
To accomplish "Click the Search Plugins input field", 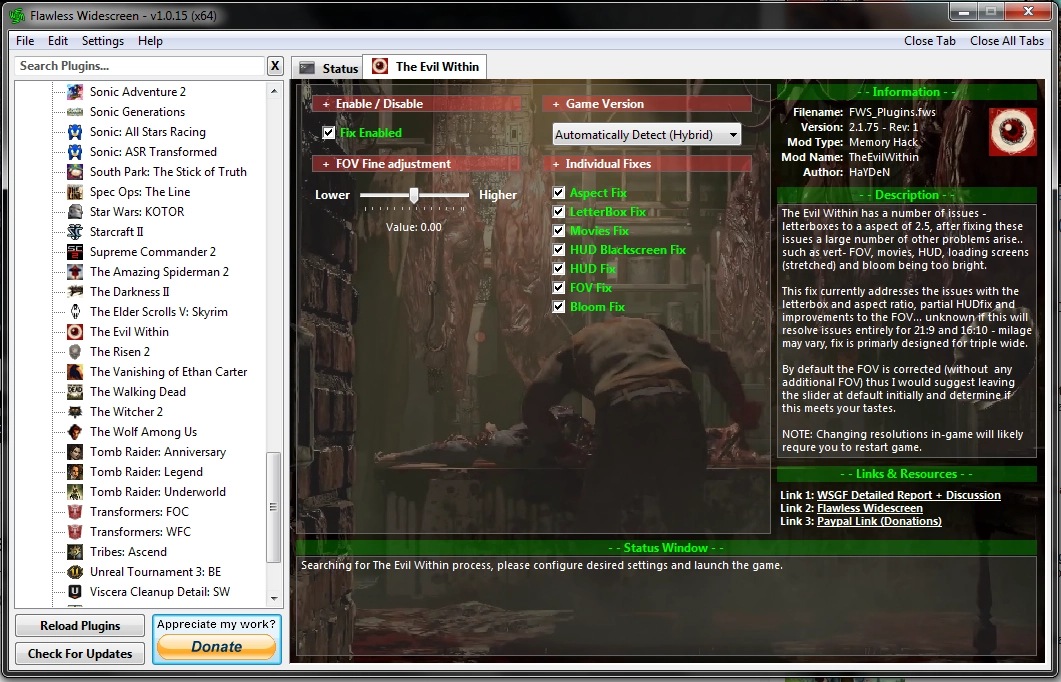I will pos(139,66).
